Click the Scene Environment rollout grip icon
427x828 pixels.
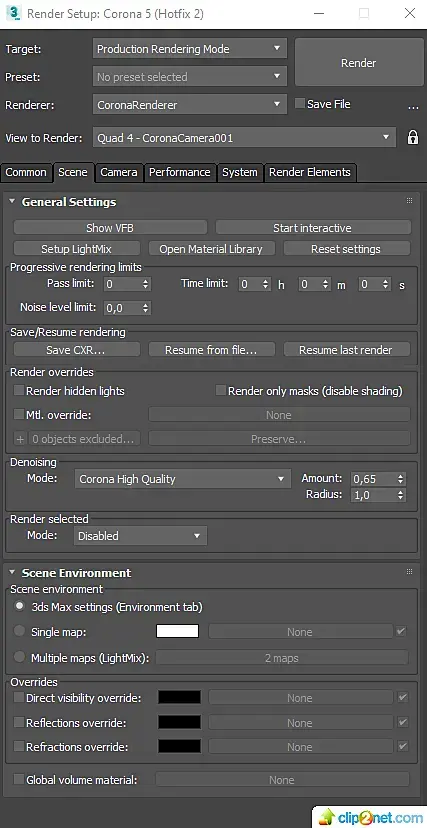(409, 572)
